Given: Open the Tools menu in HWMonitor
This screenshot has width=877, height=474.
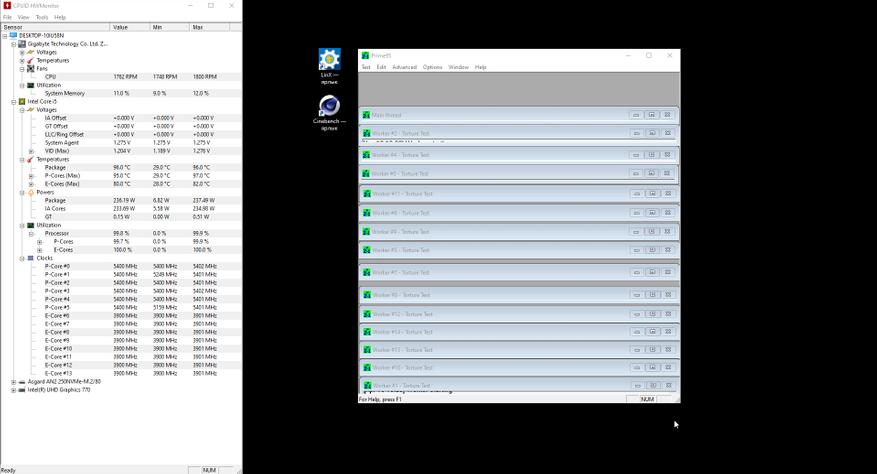Looking at the screenshot, I should click(42, 17).
